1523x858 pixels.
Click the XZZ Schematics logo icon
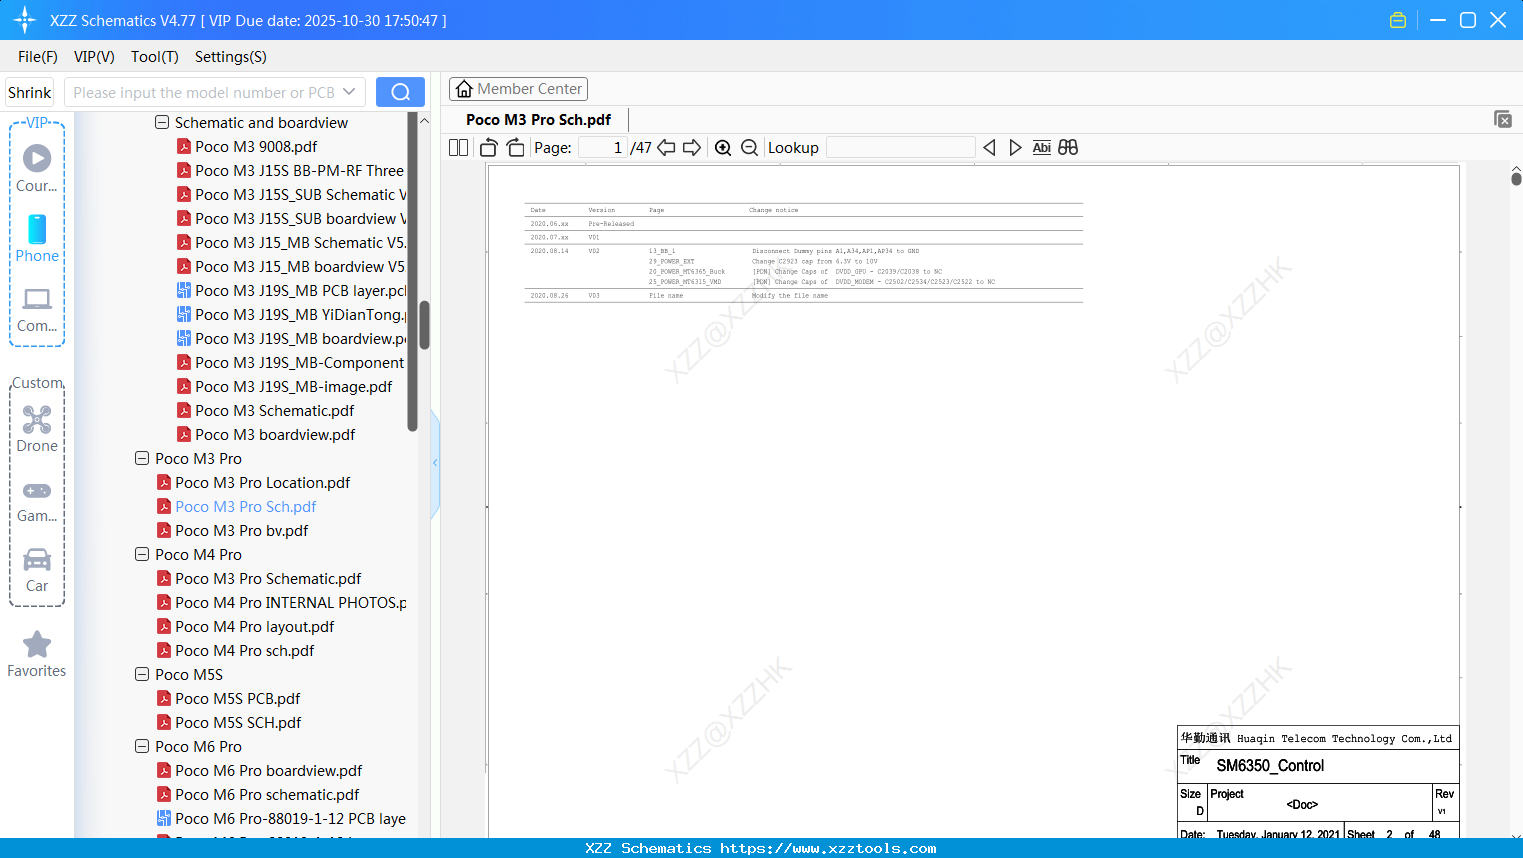click(x=25, y=20)
